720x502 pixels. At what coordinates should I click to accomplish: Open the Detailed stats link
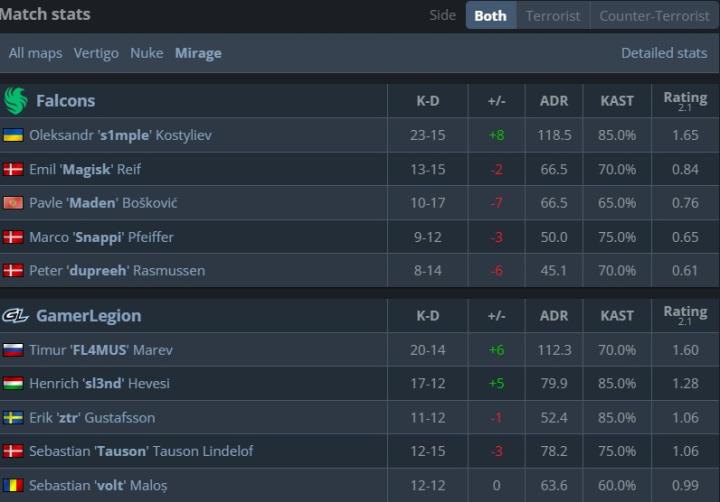(x=664, y=53)
